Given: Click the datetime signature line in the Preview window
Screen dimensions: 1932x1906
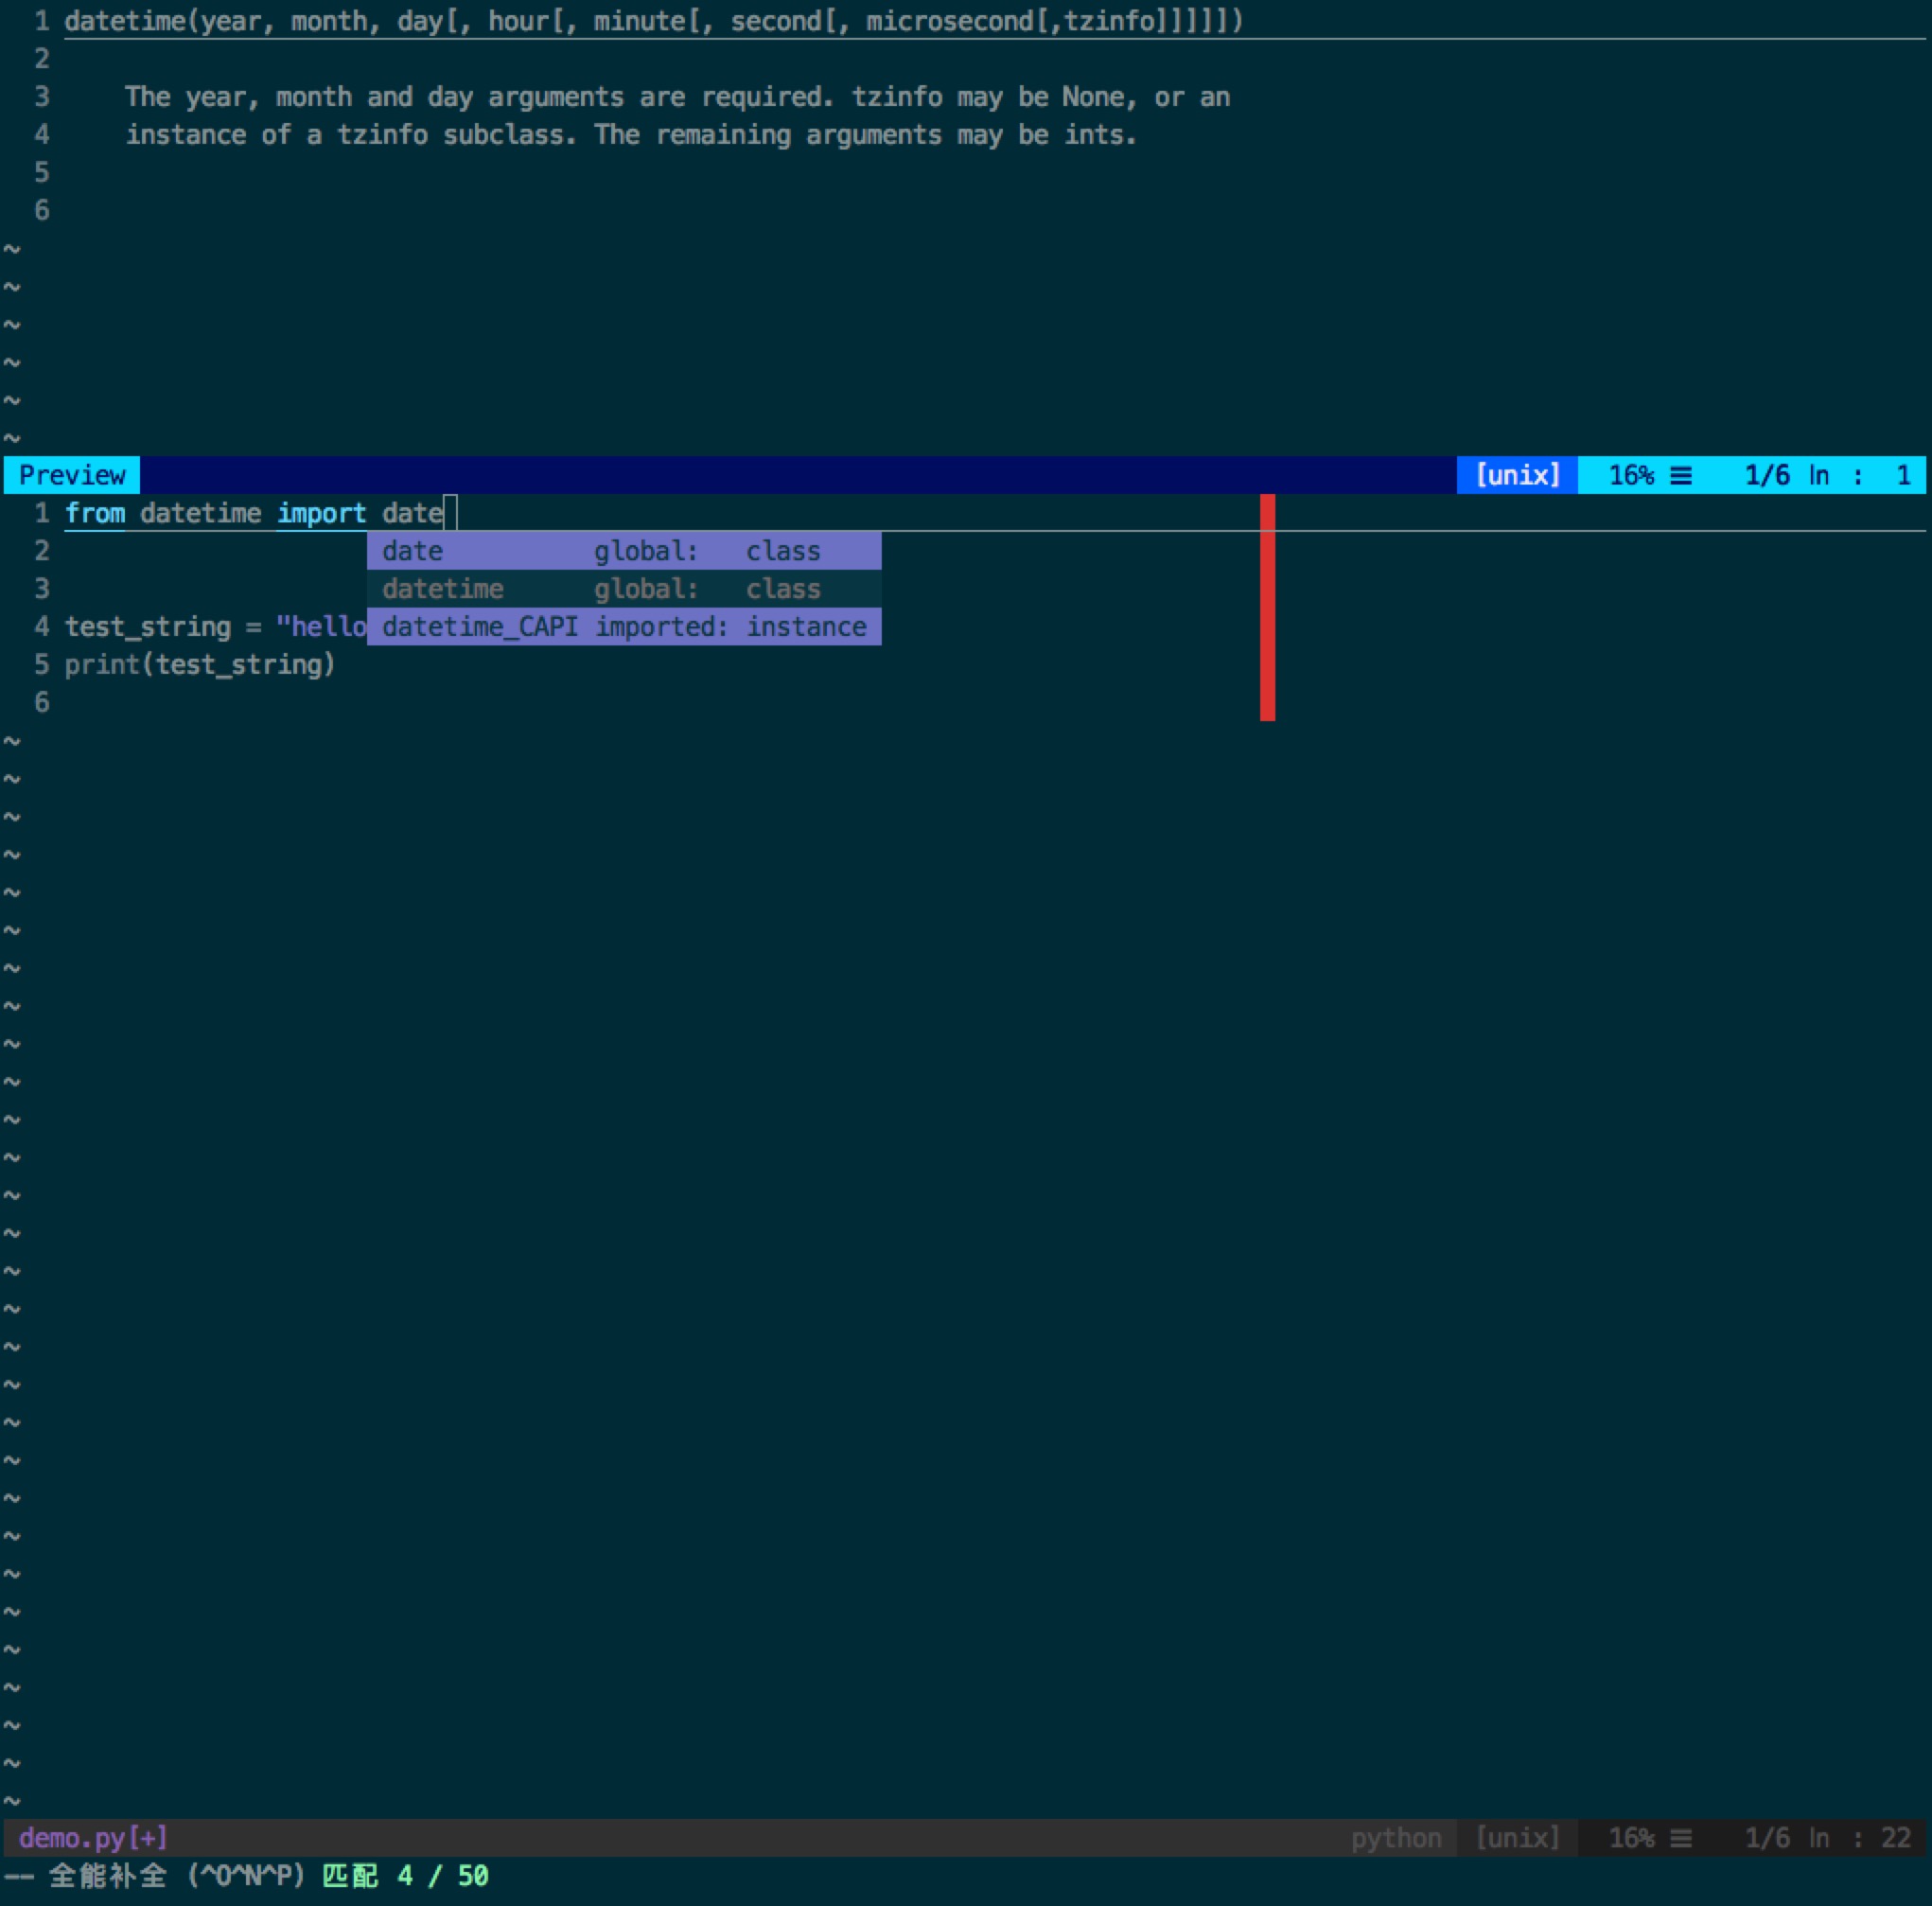Looking at the screenshot, I should point(654,21).
